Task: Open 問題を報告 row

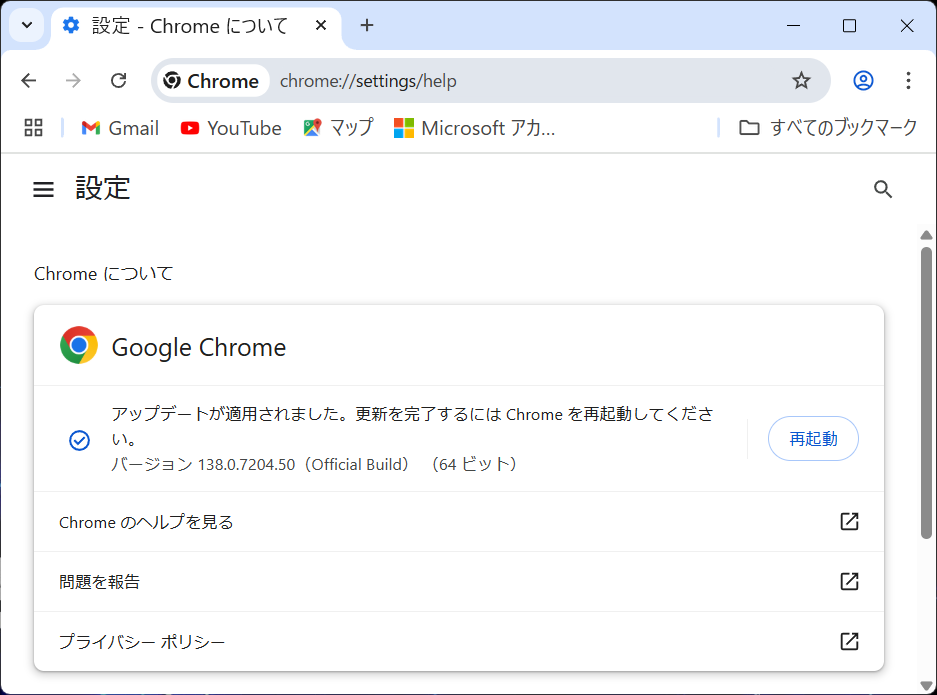Action: (x=459, y=581)
